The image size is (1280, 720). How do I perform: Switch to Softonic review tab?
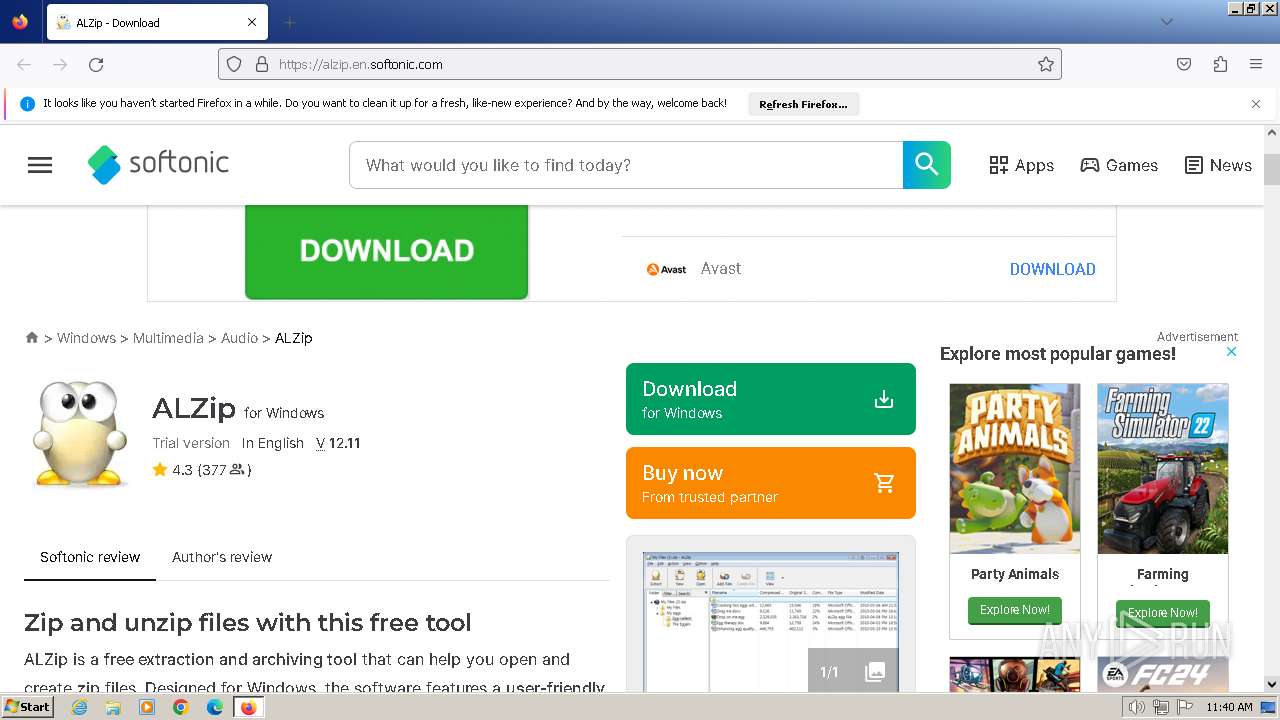[90, 557]
